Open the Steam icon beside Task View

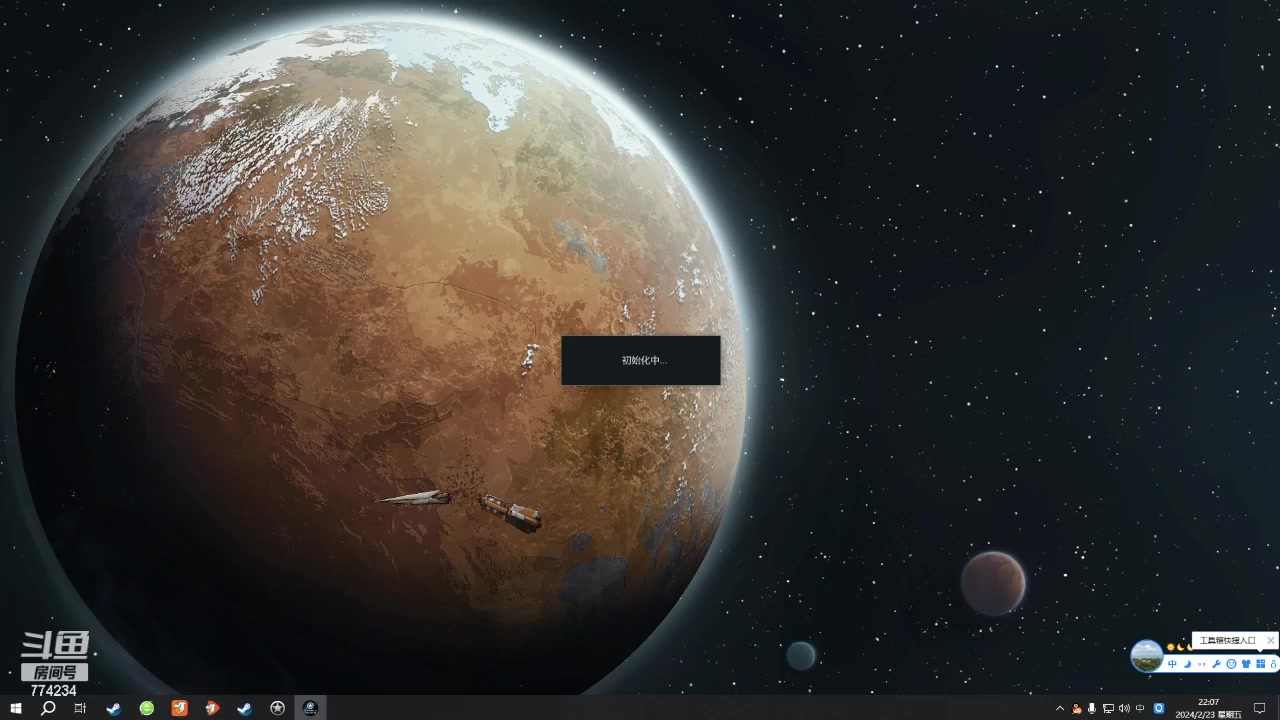[114, 708]
